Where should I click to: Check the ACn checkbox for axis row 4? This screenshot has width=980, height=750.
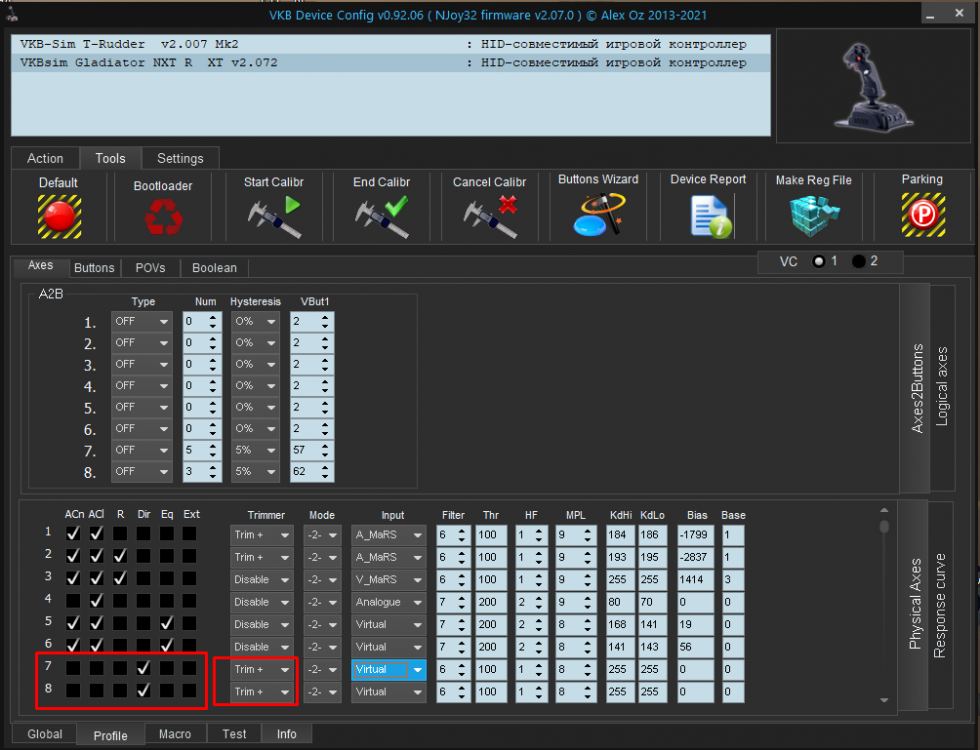[72, 602]
